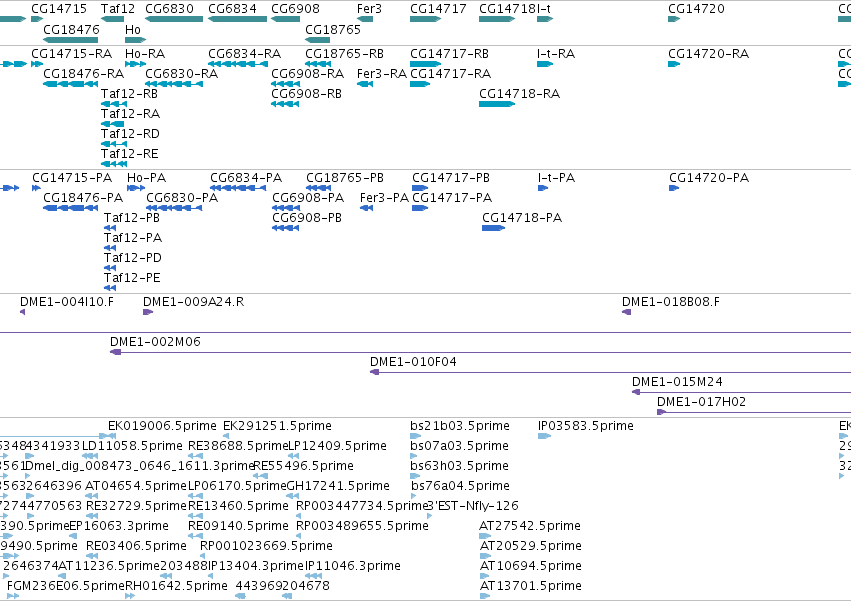Click the RH01642.5prime EST label

176,586
